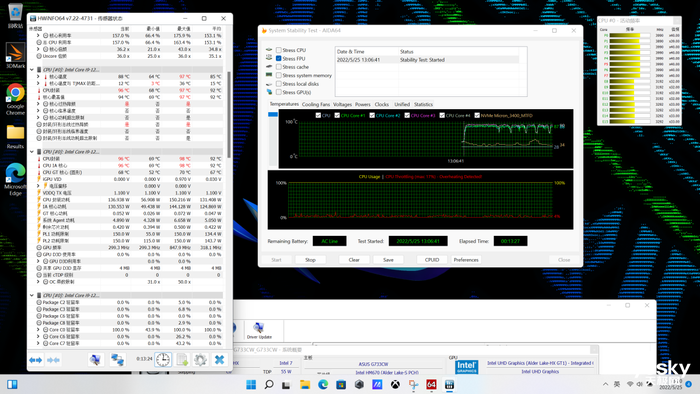700x394 pixels.
Task: Open the Recycle Bin desktop icon
Action: 15,16
